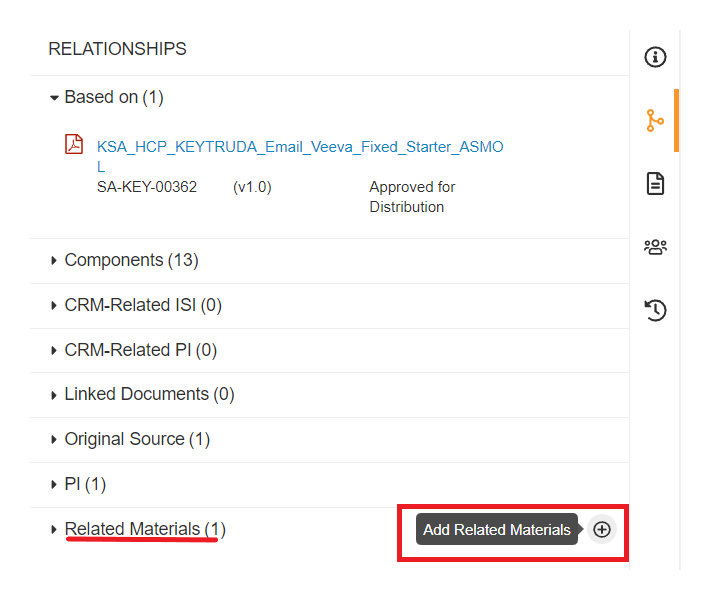The width and height of the screenshot is (710, 599).
Task: Open the Timeline history clock icon
Action: (655, 310)
